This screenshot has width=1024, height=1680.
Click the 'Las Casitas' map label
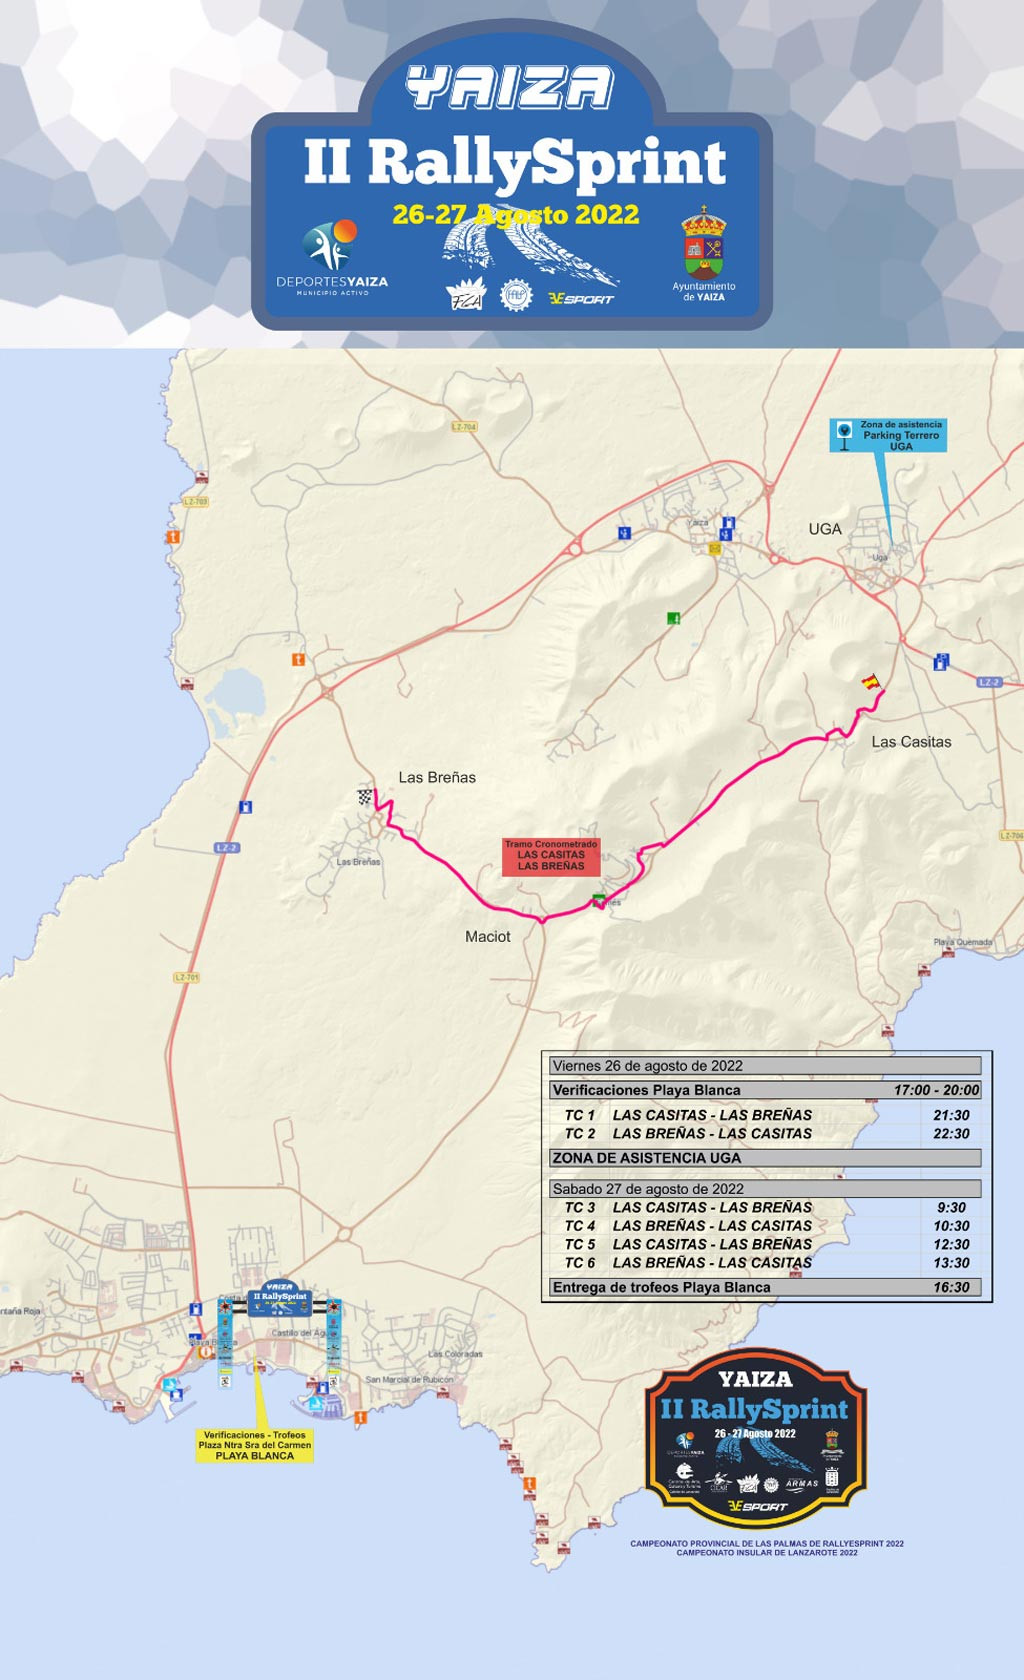tap(911, 742)
